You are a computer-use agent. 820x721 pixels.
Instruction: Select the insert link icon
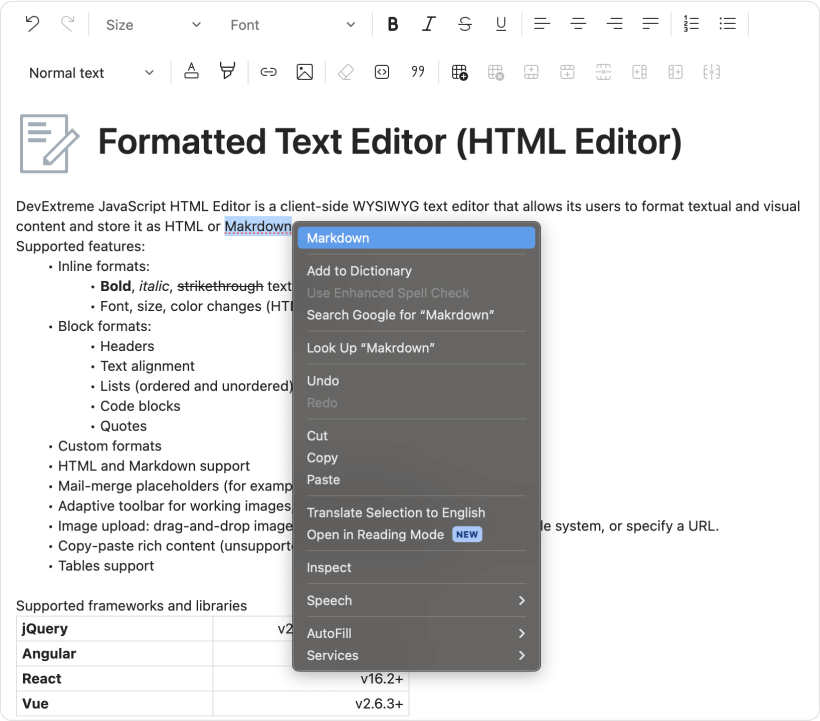click(269, 71)
